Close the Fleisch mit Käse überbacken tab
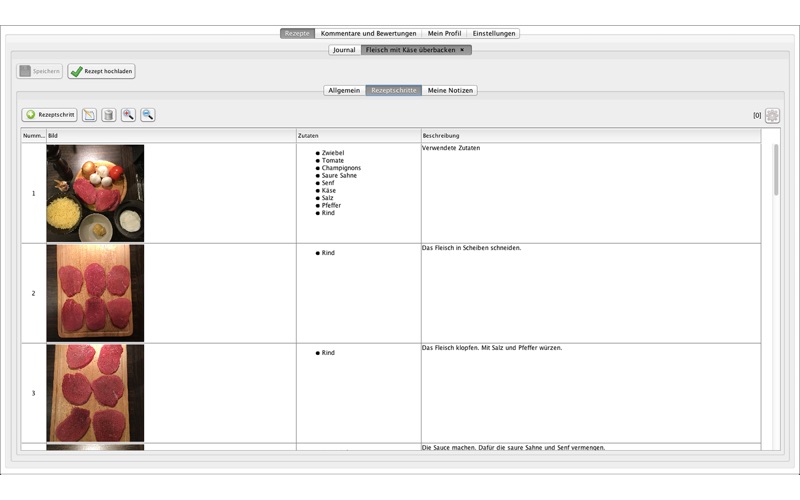 pyautogui.click(x=462, y=50)
